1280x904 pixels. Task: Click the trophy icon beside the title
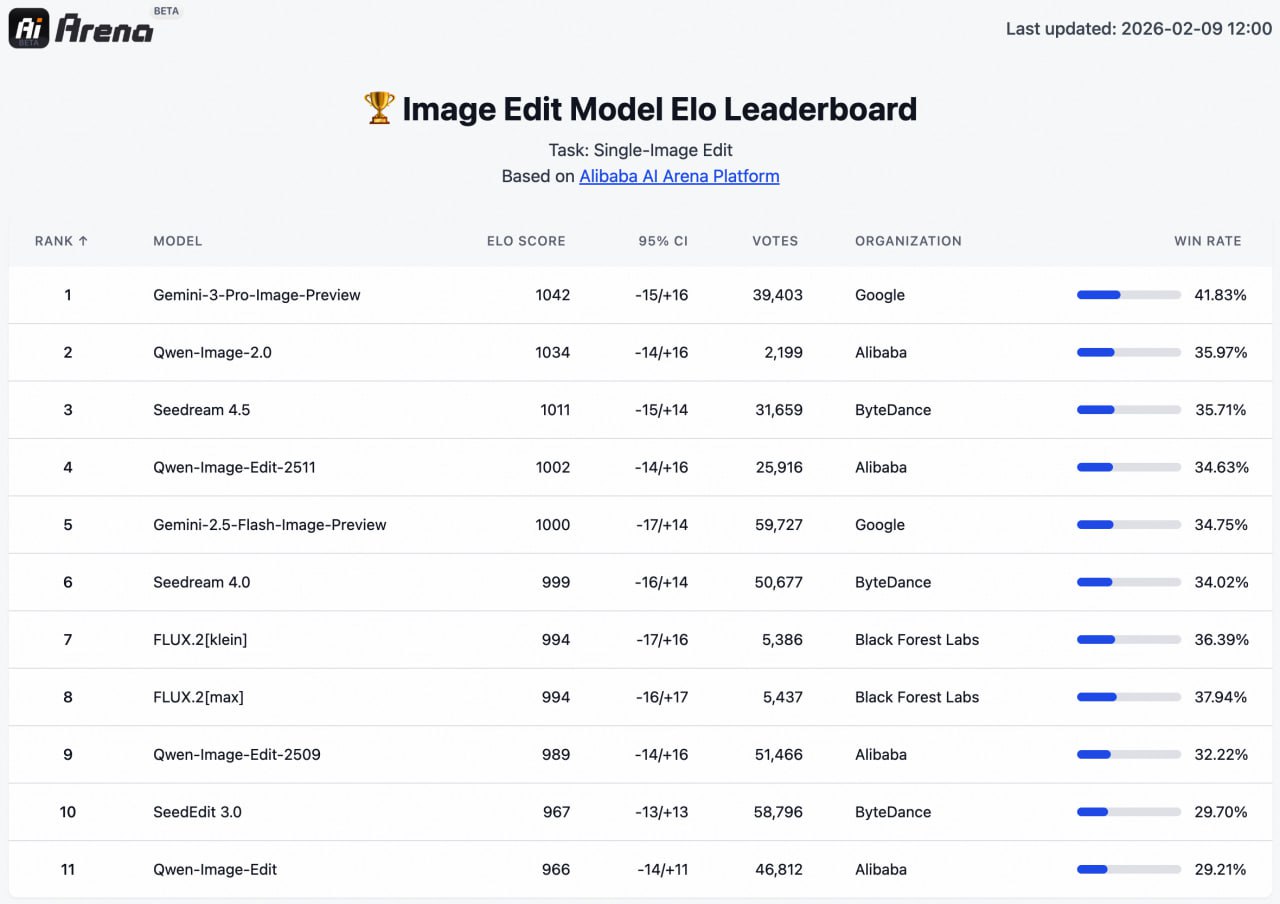379,108
